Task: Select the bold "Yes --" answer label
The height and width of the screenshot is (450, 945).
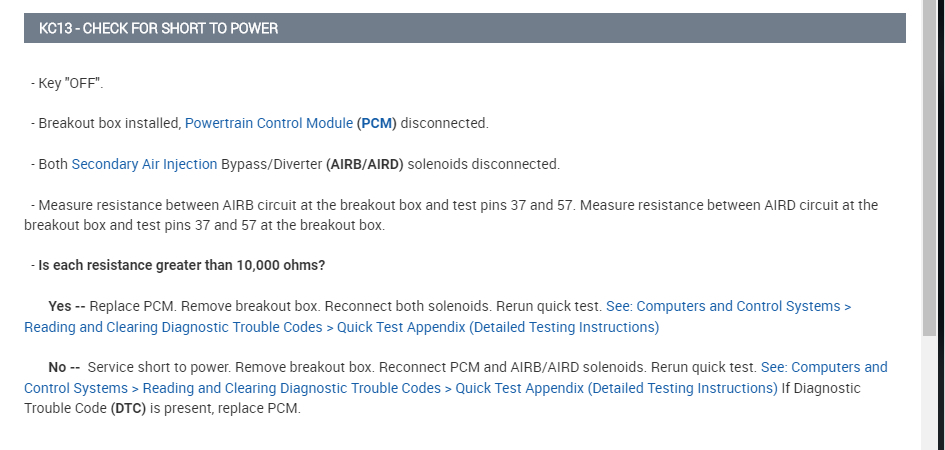Action: 66,306
